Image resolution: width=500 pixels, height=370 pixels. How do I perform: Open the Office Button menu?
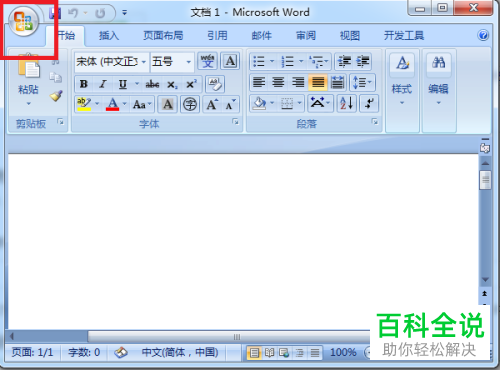23,22
